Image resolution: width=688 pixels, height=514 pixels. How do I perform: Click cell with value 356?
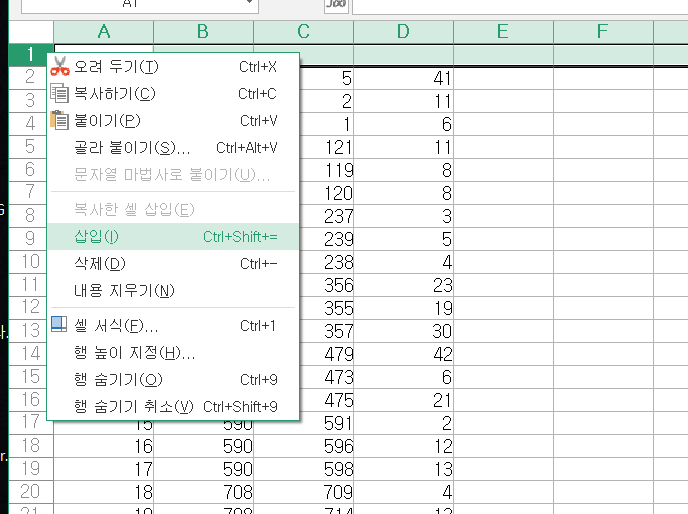tap(326, 285)
